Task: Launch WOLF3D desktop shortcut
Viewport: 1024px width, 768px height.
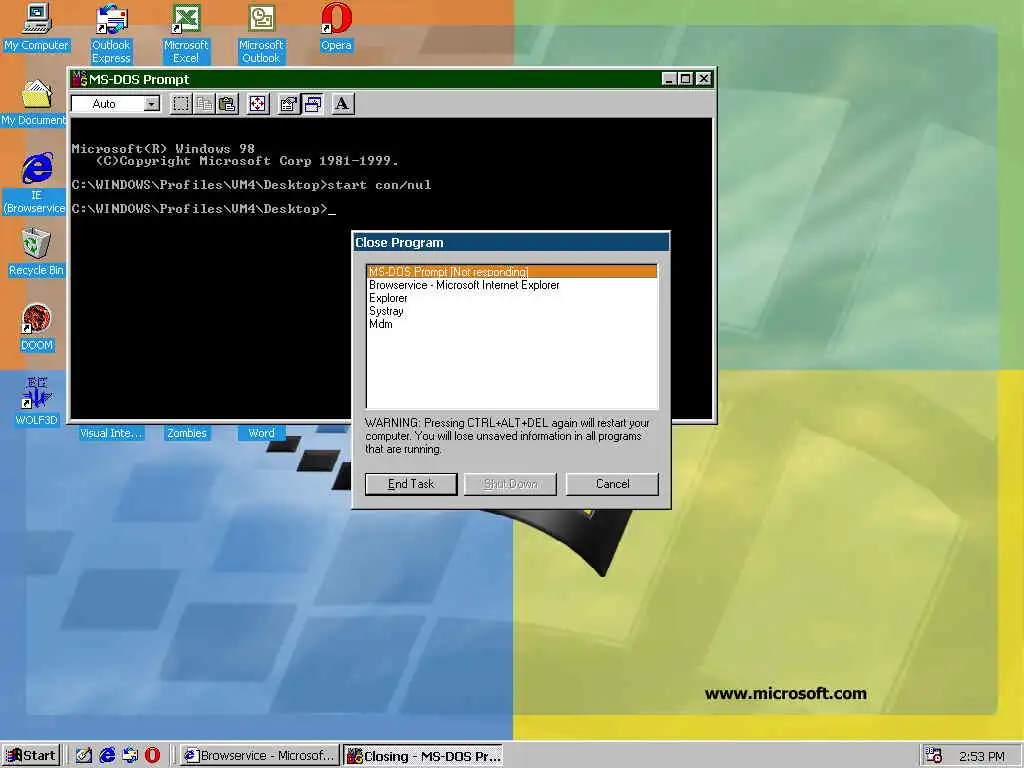Action: pyautogui.click(x=37, y=401)
